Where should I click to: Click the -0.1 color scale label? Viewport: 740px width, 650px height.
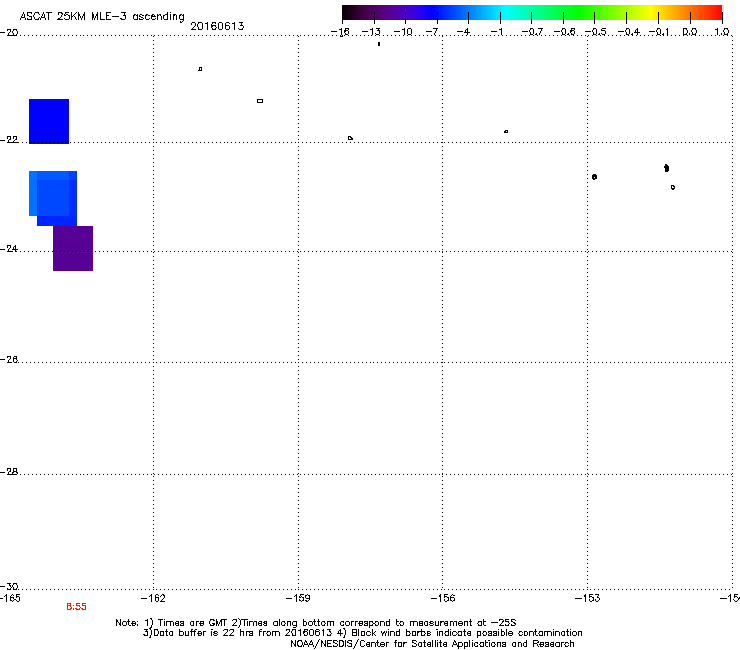[659, 32]
